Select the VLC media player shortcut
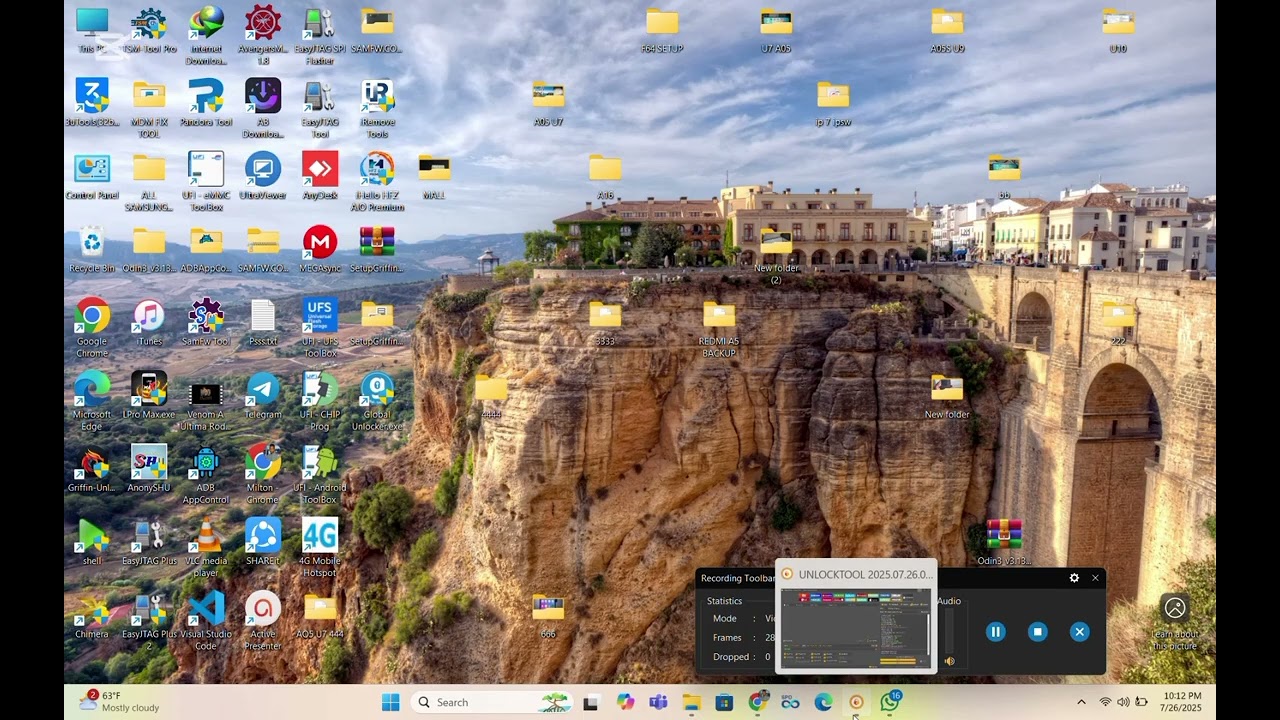Viewport: 1280px width, 720px height. tap(207, 548)
